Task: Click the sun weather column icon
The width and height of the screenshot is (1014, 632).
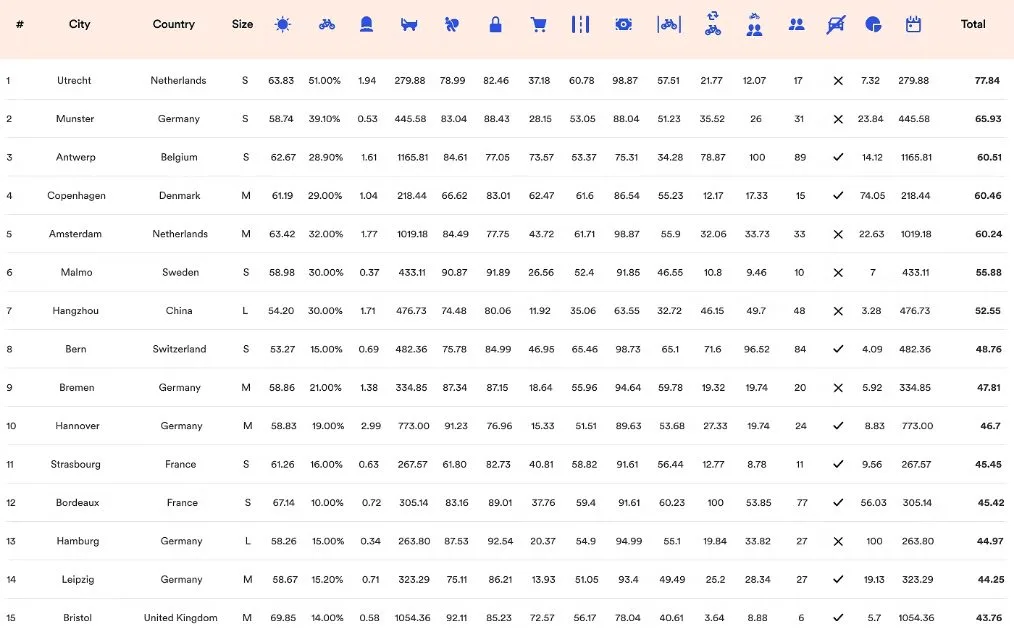Action: tap(283, 25)
